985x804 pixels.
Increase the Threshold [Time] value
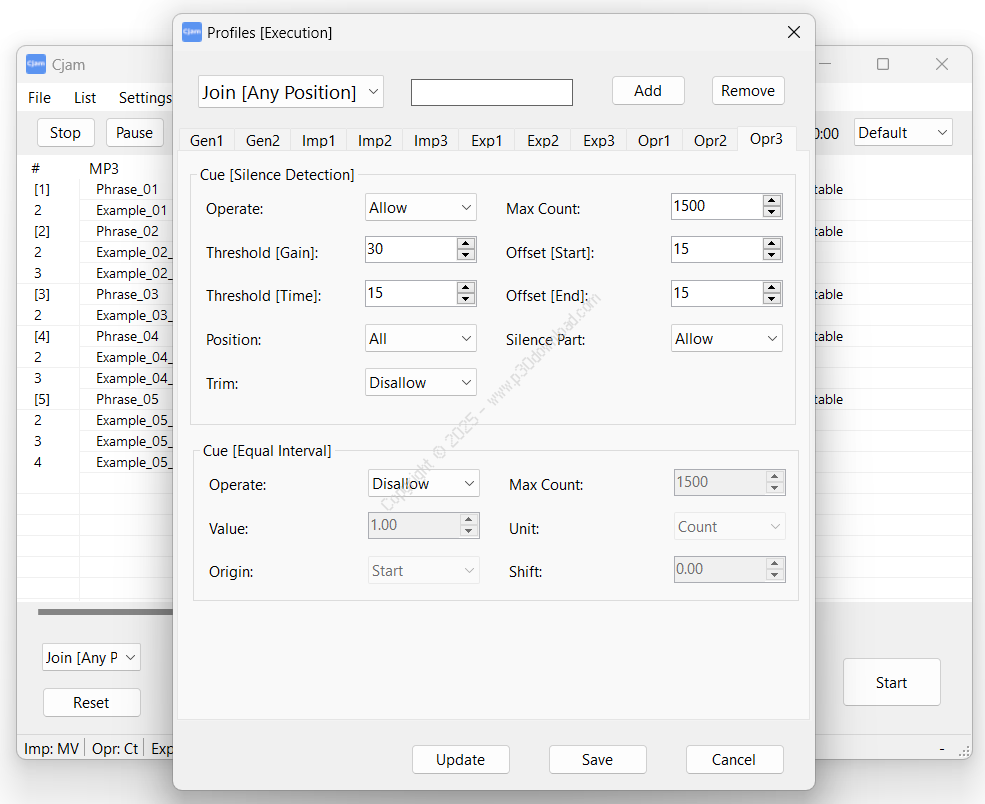tap(465, 288)
